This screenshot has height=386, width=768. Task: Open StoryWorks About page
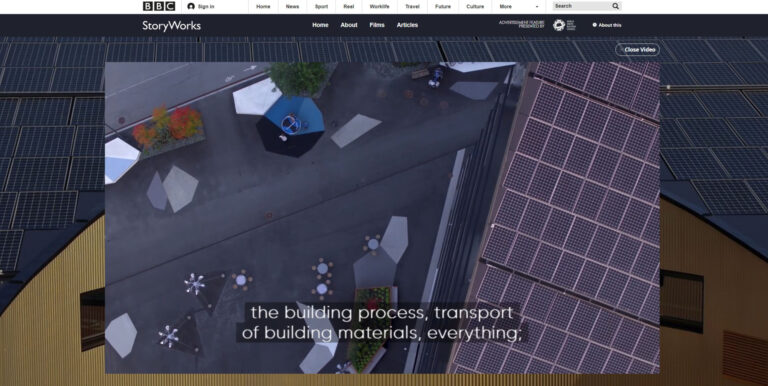pyautogui.click(x=349, y=25)
